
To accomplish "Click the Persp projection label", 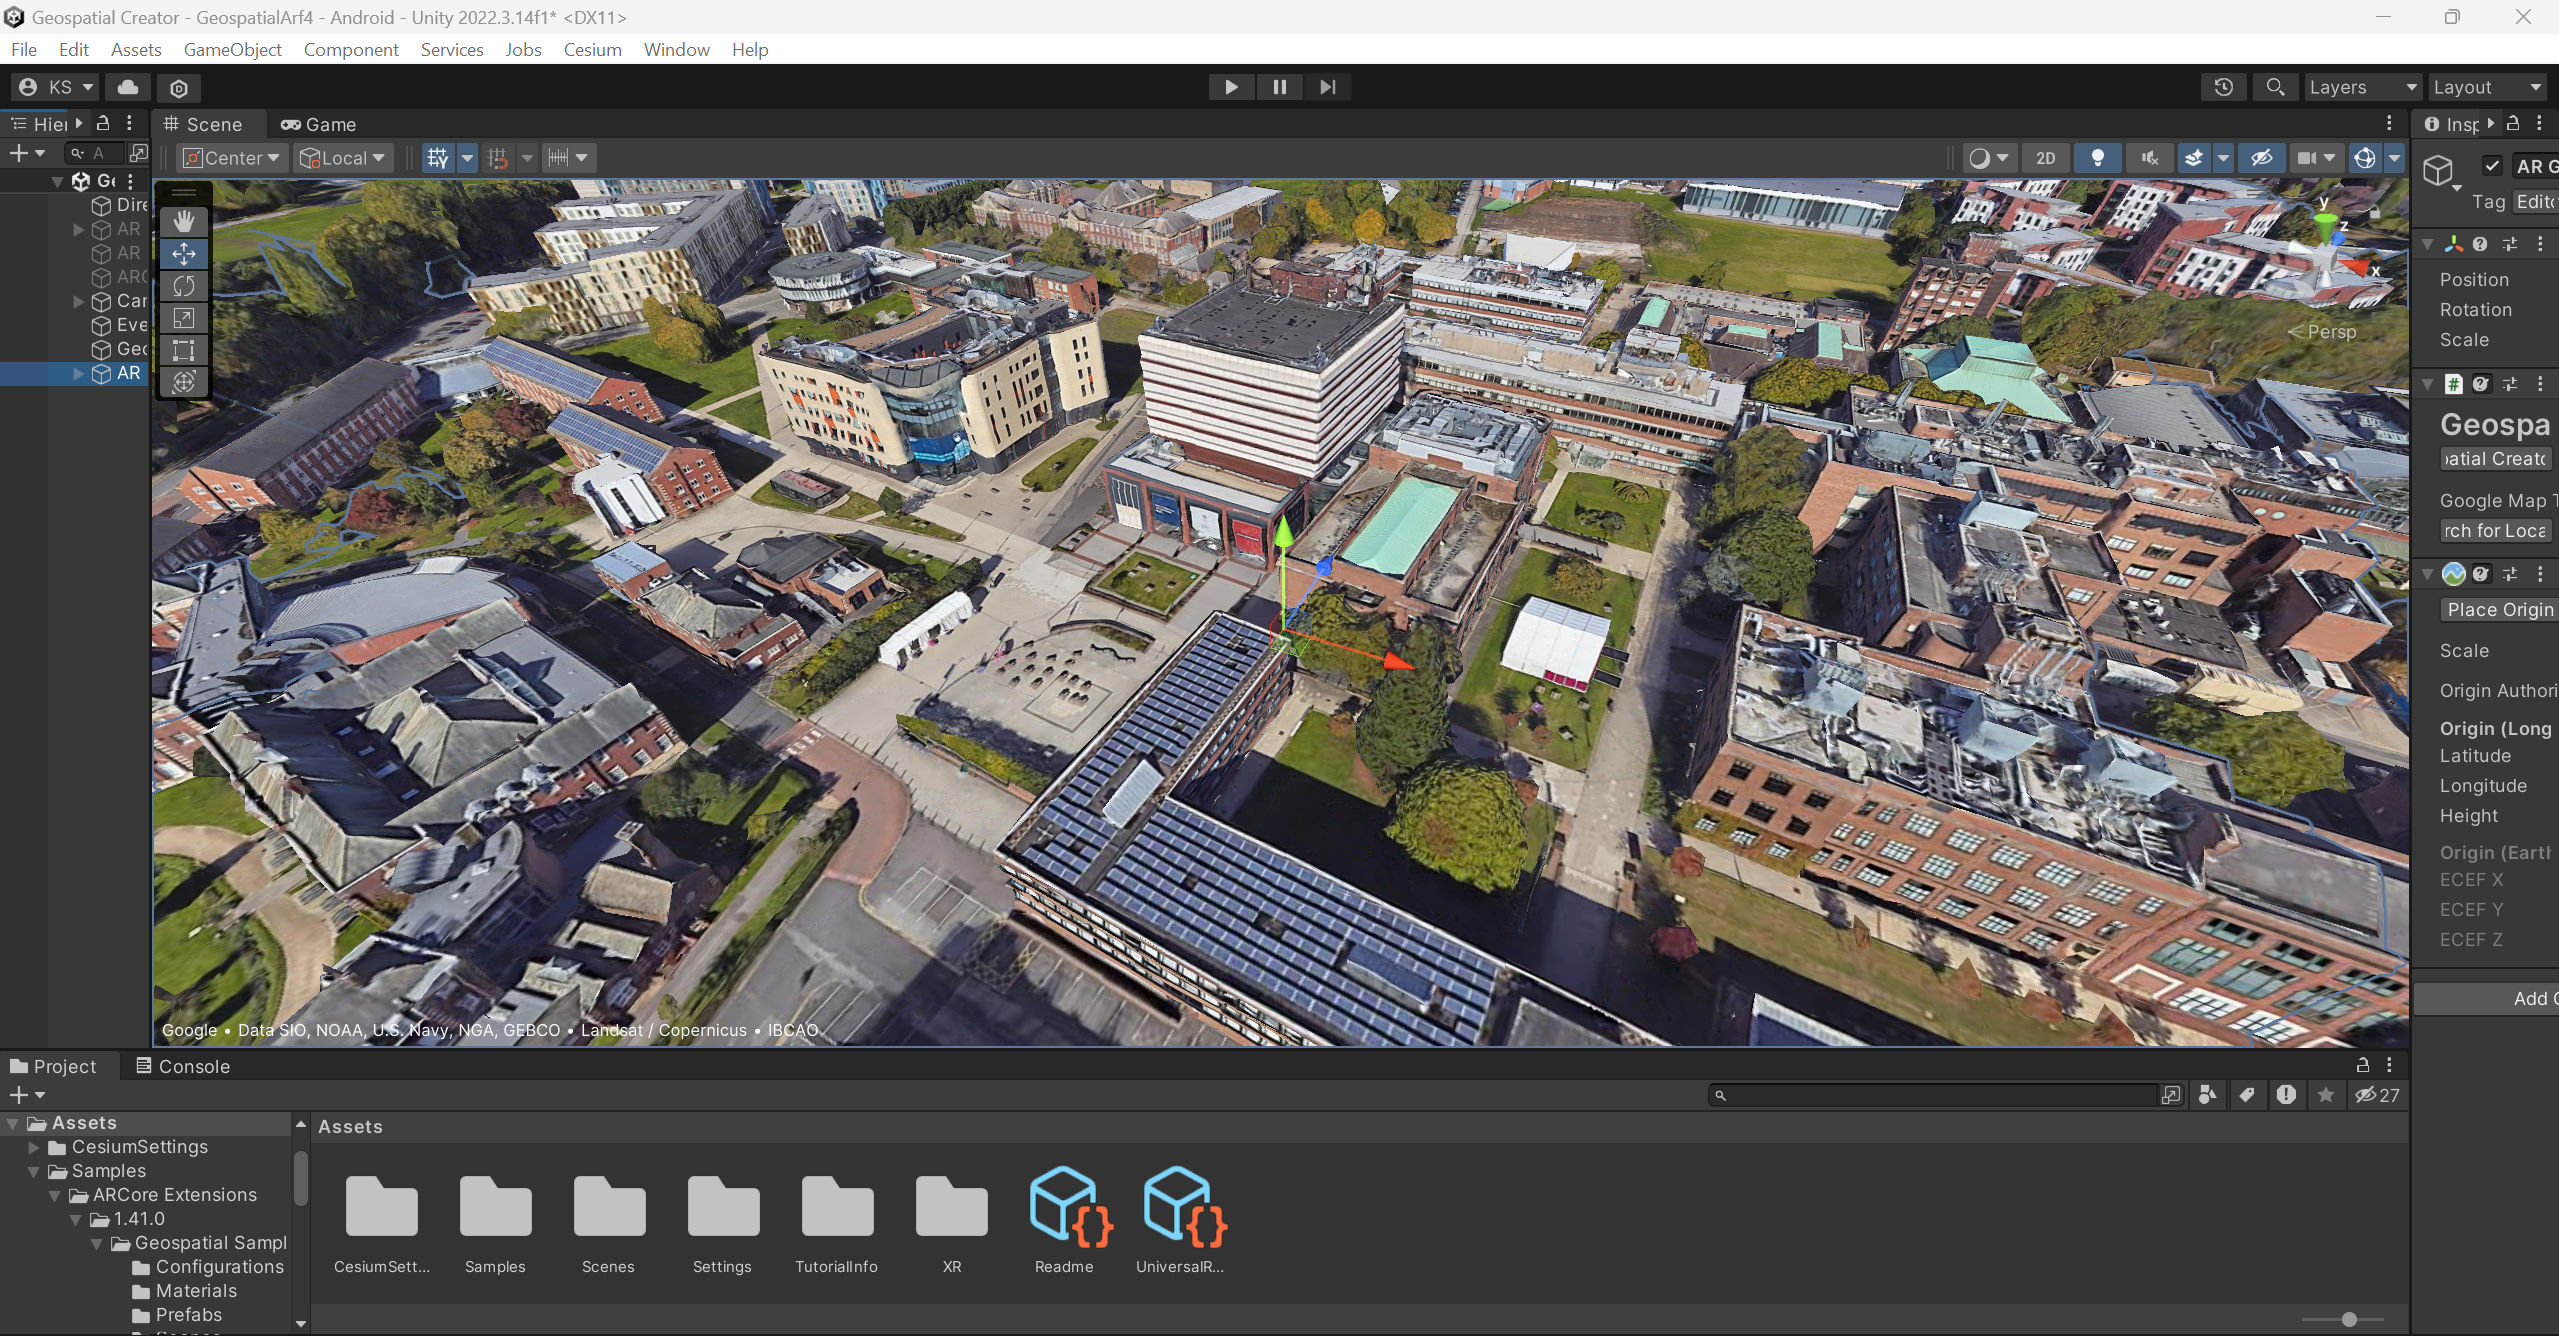I will [x=2331, y=331].
